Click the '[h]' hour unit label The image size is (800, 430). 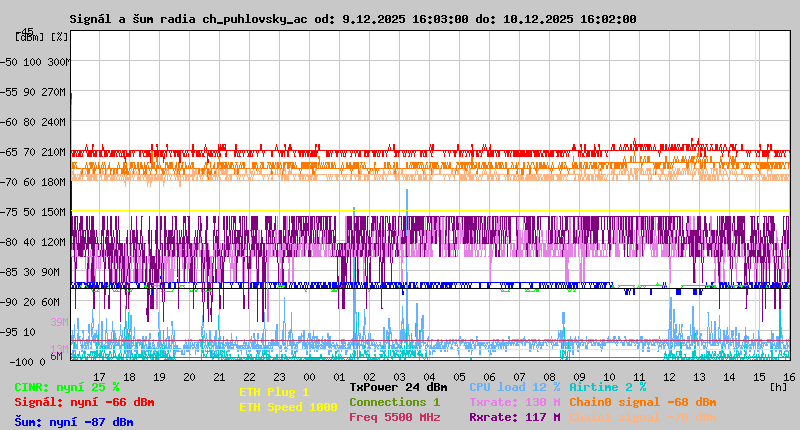click(779, 387)
